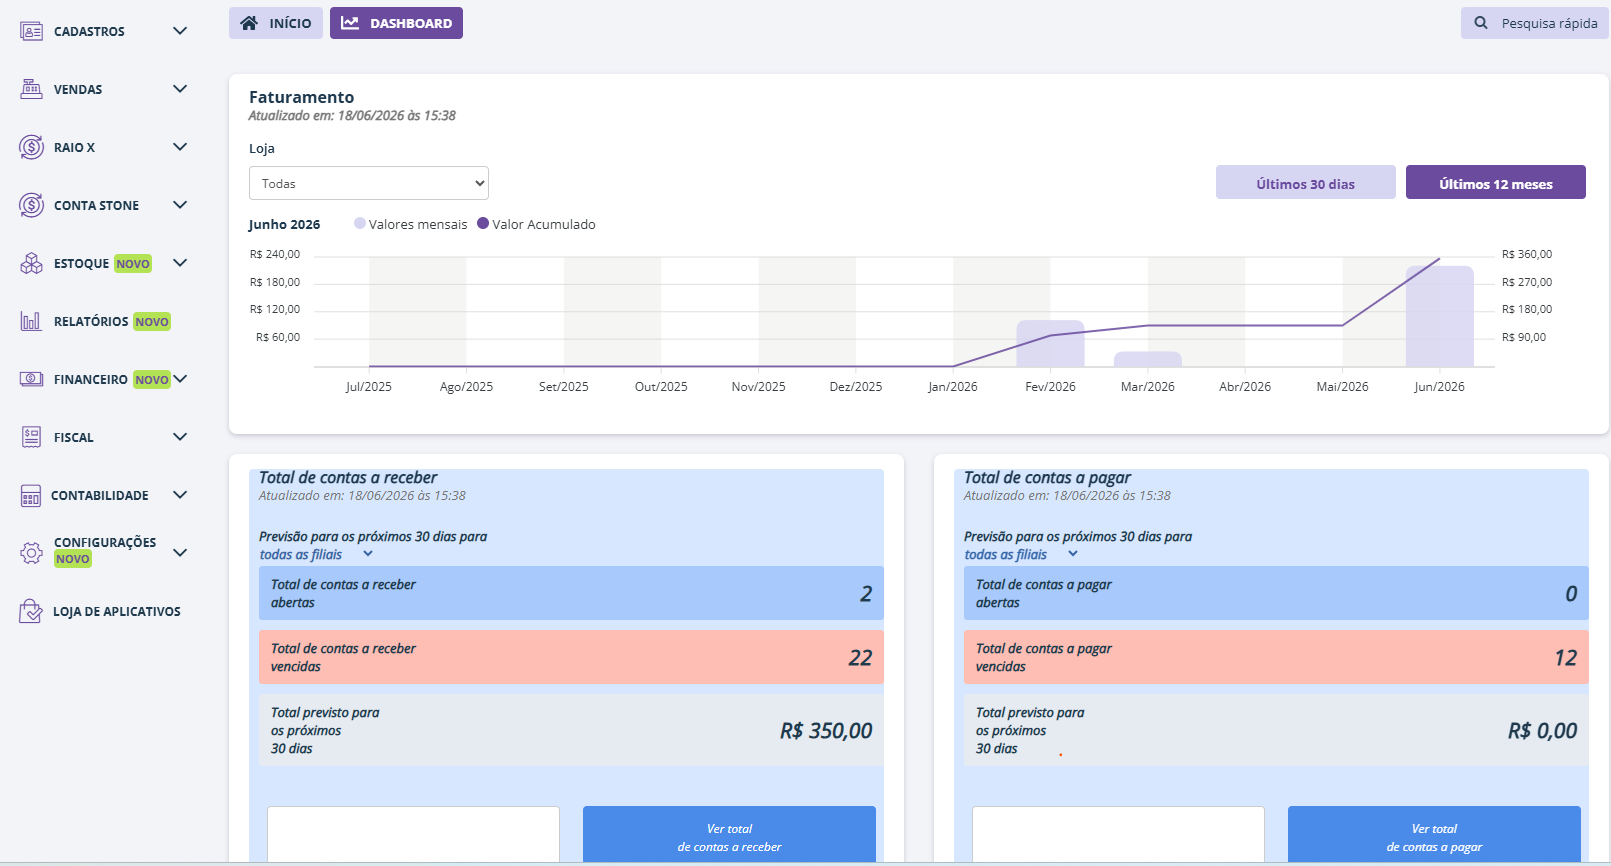Expand the Fiscal menu chevron
This screenshot has height=866, width=1611.
tap(180, 437)
